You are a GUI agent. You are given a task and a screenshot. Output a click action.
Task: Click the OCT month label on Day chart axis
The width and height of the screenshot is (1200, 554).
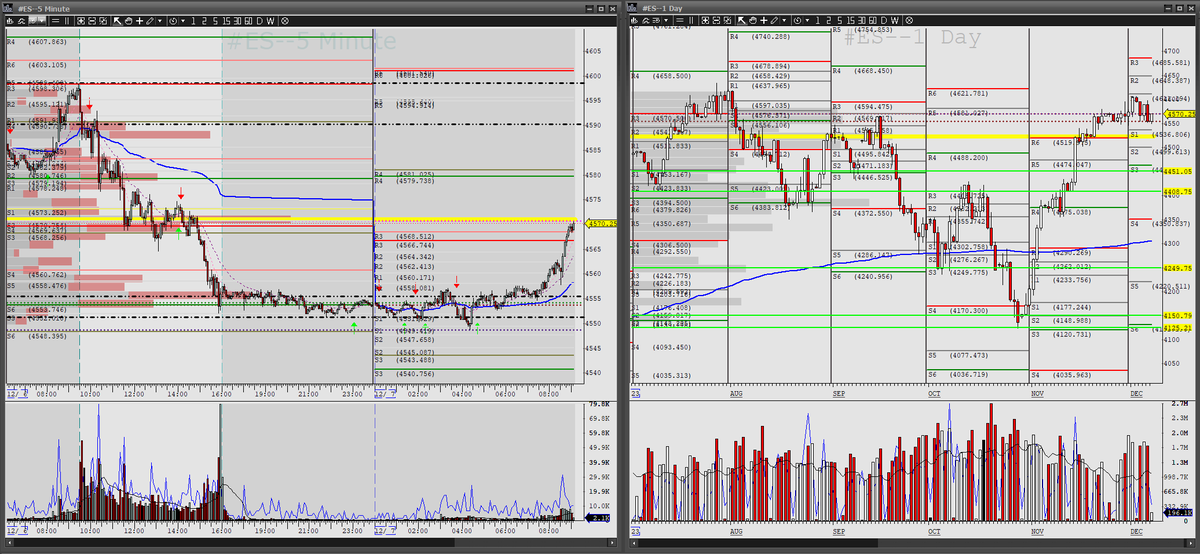[934, 395]
